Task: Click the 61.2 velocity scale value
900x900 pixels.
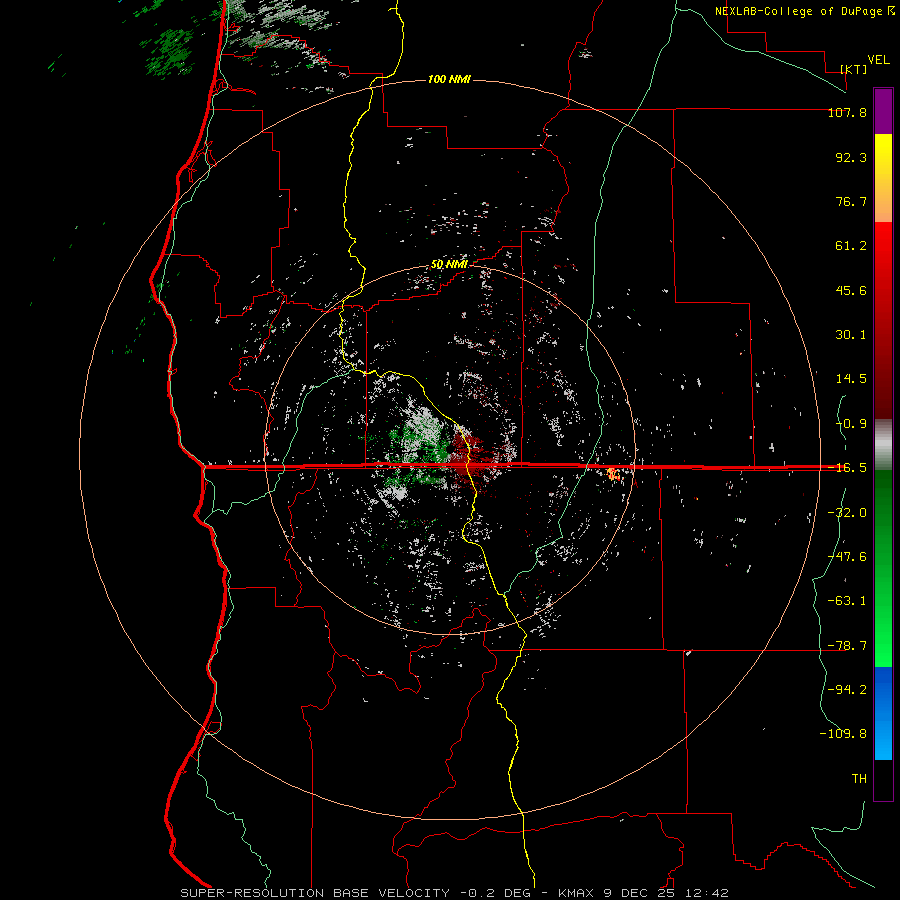Action: click(x=851, y=246)
